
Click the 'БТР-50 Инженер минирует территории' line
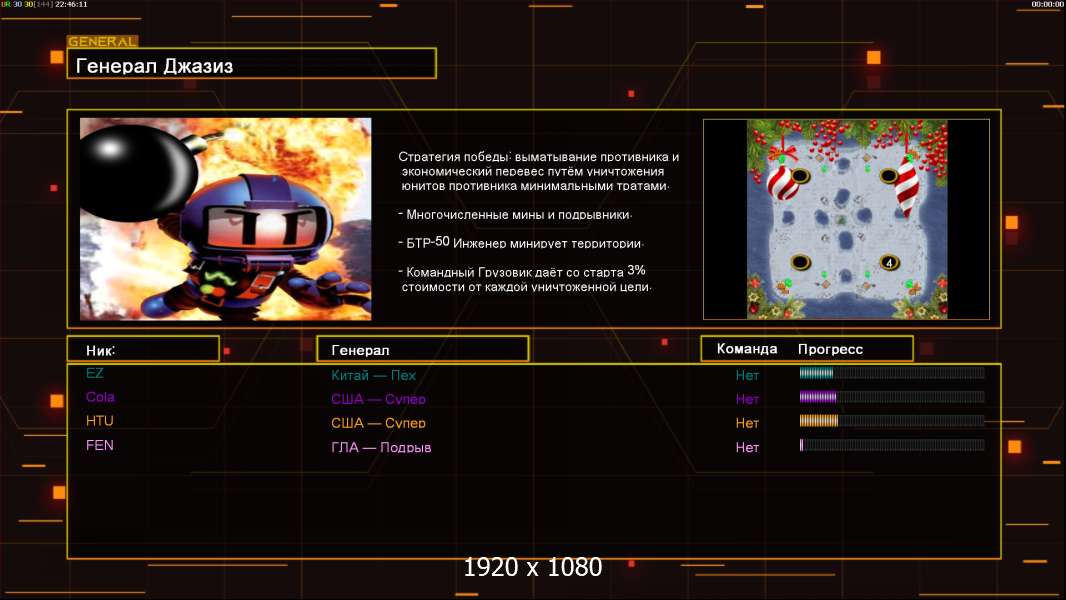tap(521, 243)
